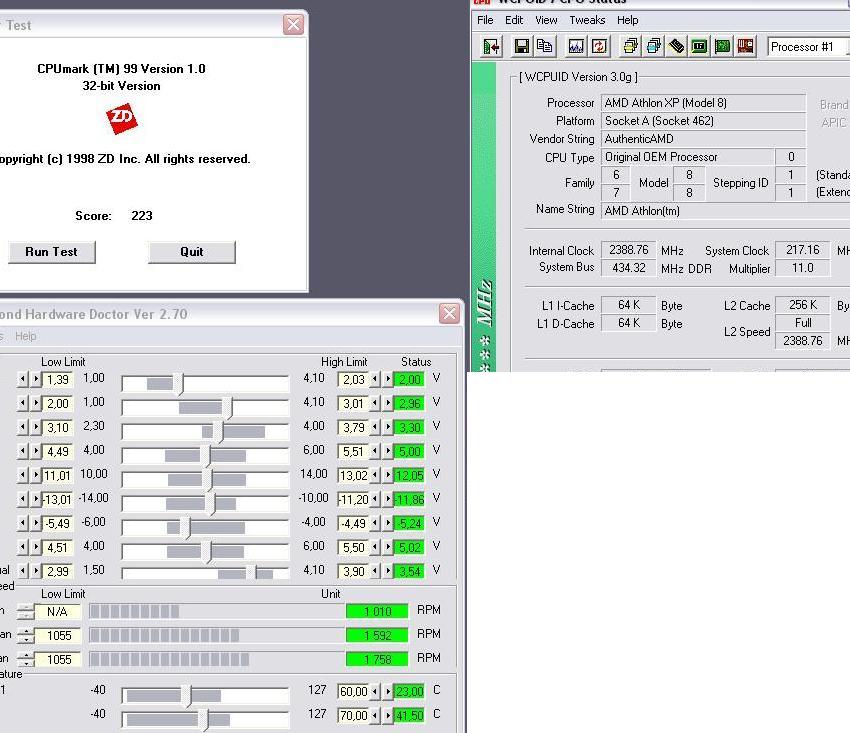
Task: Click the green monitor icon in WCPUID toolbar
Action: point(699,47)
